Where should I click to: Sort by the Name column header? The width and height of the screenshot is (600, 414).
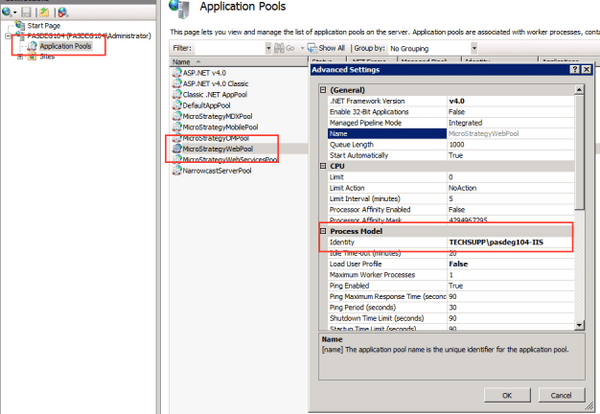(239, 62)
